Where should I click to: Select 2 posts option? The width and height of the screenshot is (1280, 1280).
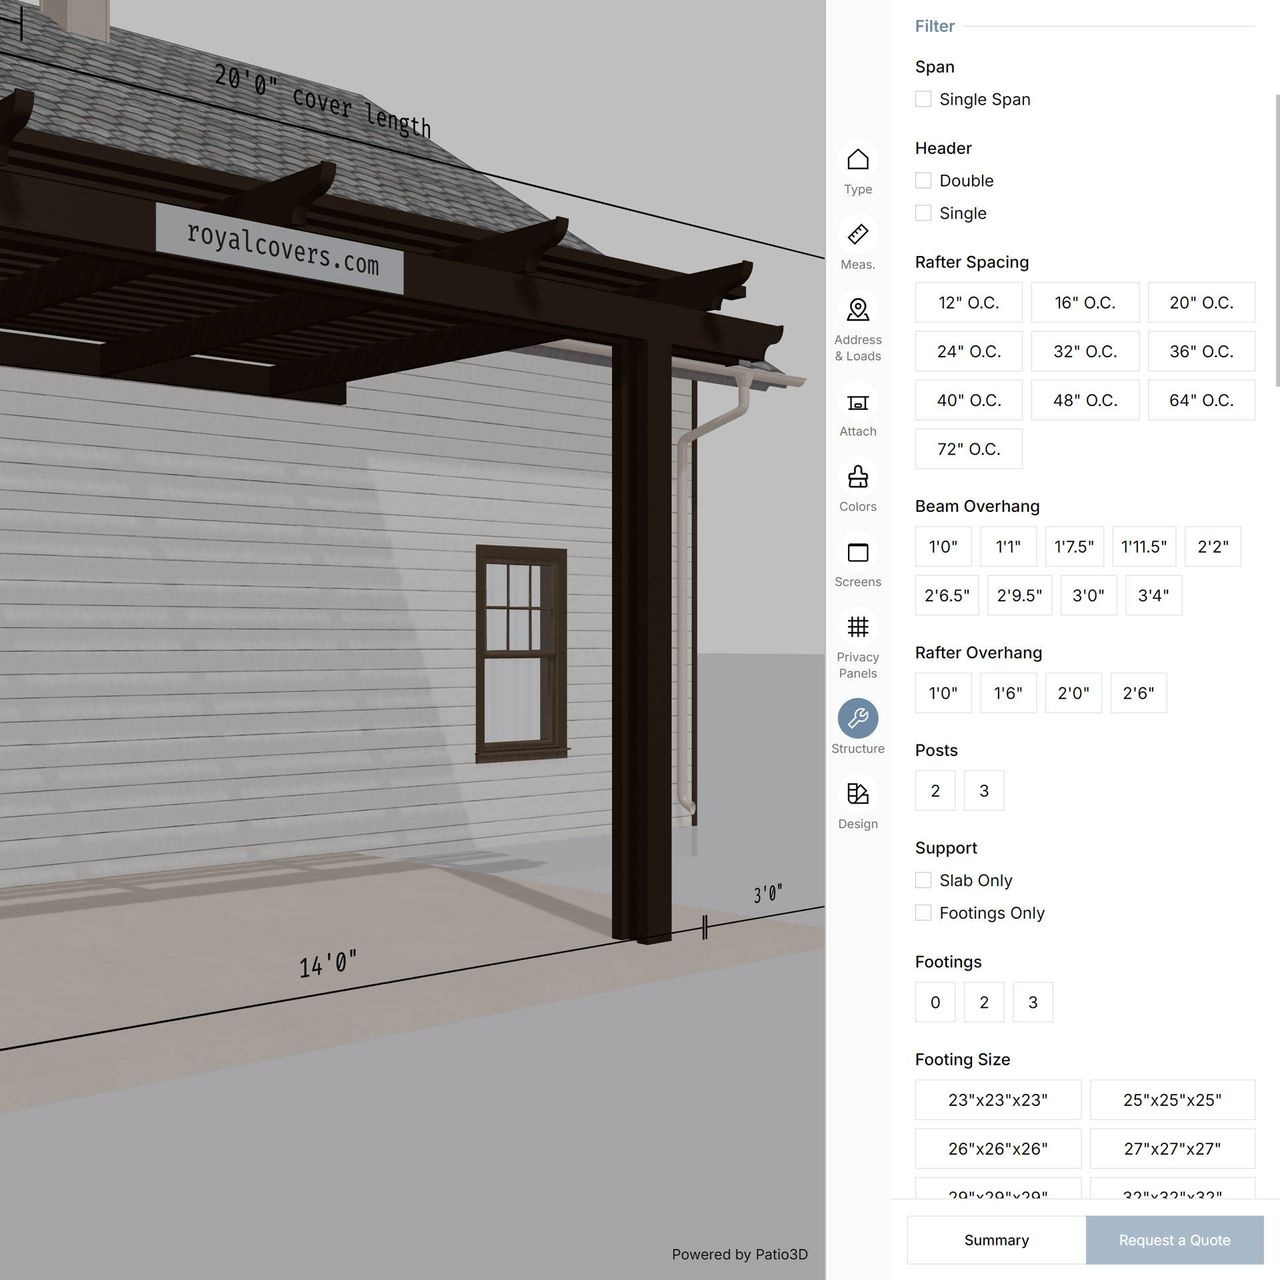[935, 791]
